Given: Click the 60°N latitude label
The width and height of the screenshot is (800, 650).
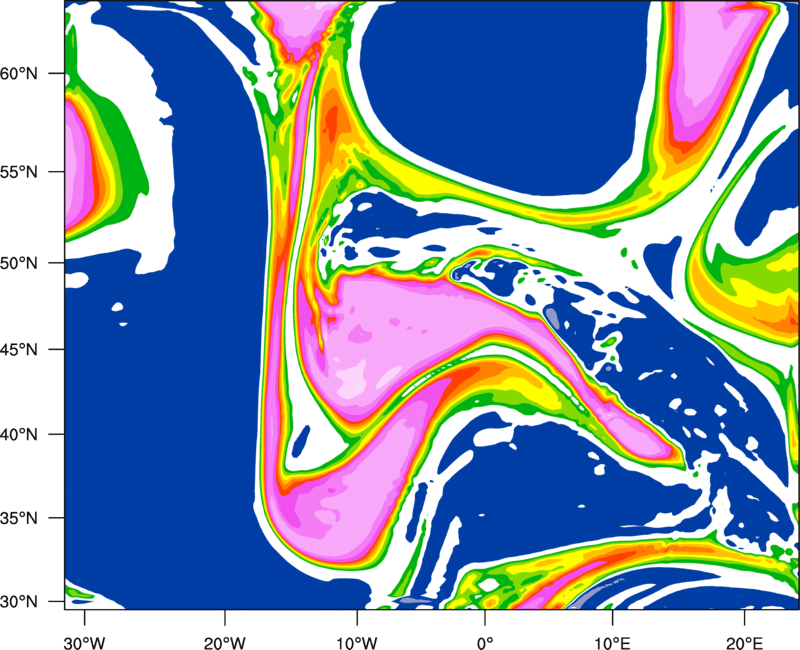Looking at the screenshot, I should (x=19, y=73).
